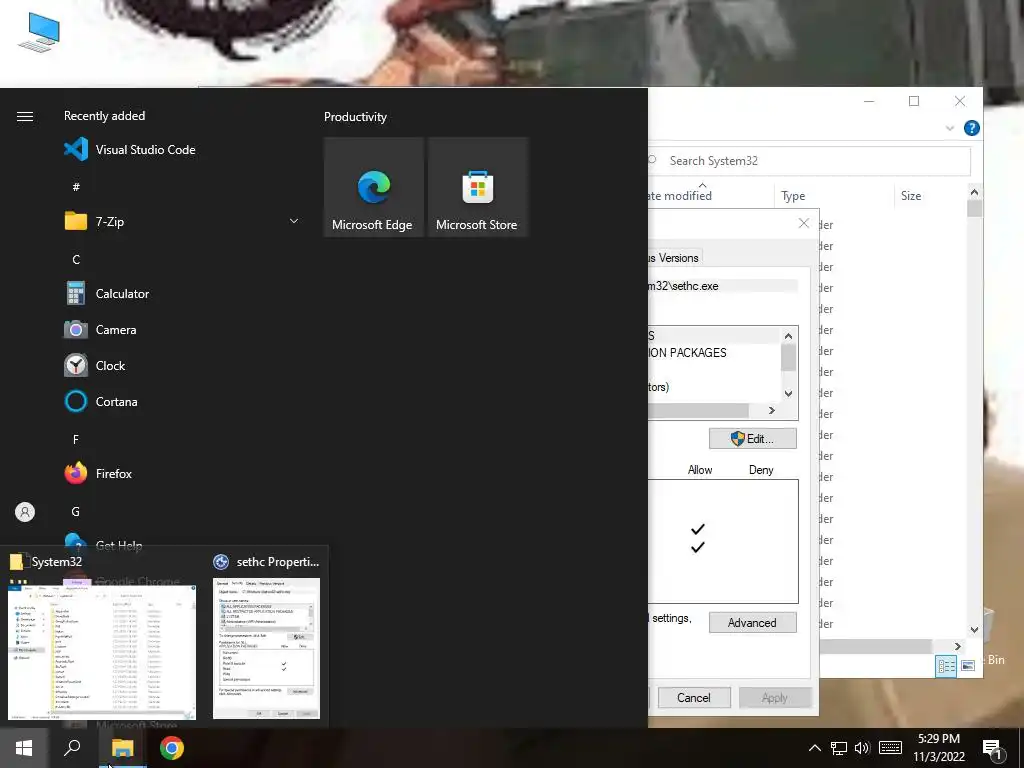This screenshot has height=768, width=1024.
Task: Open taskbar Search magnifier
Action: tap(72, 748)
